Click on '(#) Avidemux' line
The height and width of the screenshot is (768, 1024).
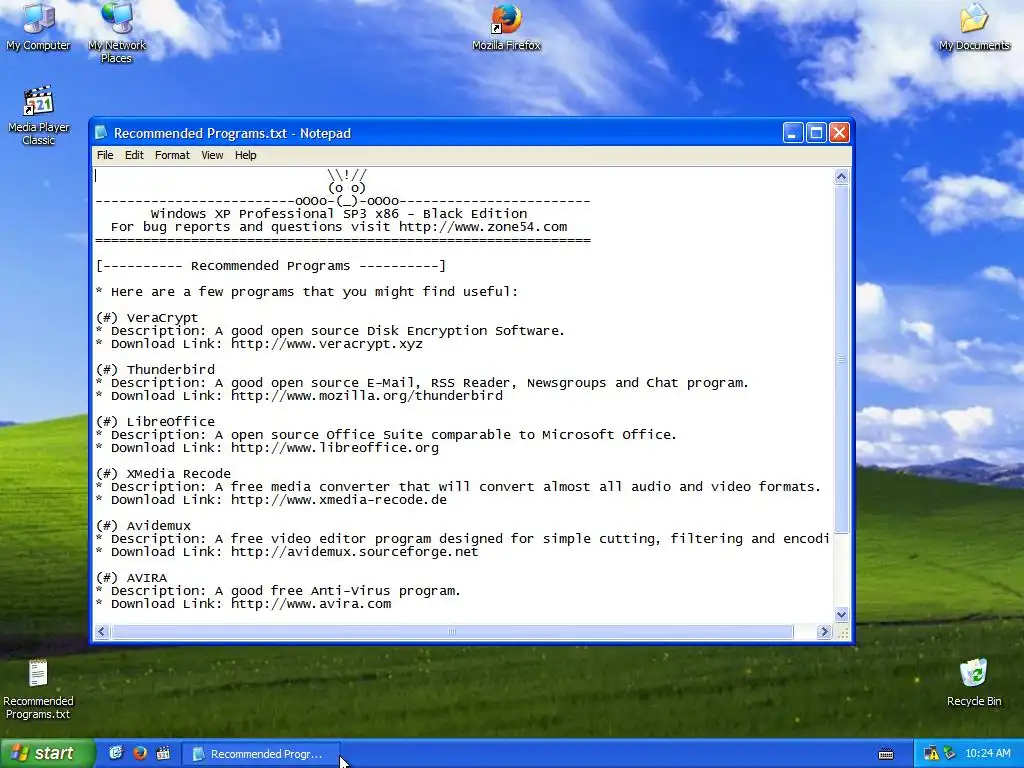[x=144, y=526]
